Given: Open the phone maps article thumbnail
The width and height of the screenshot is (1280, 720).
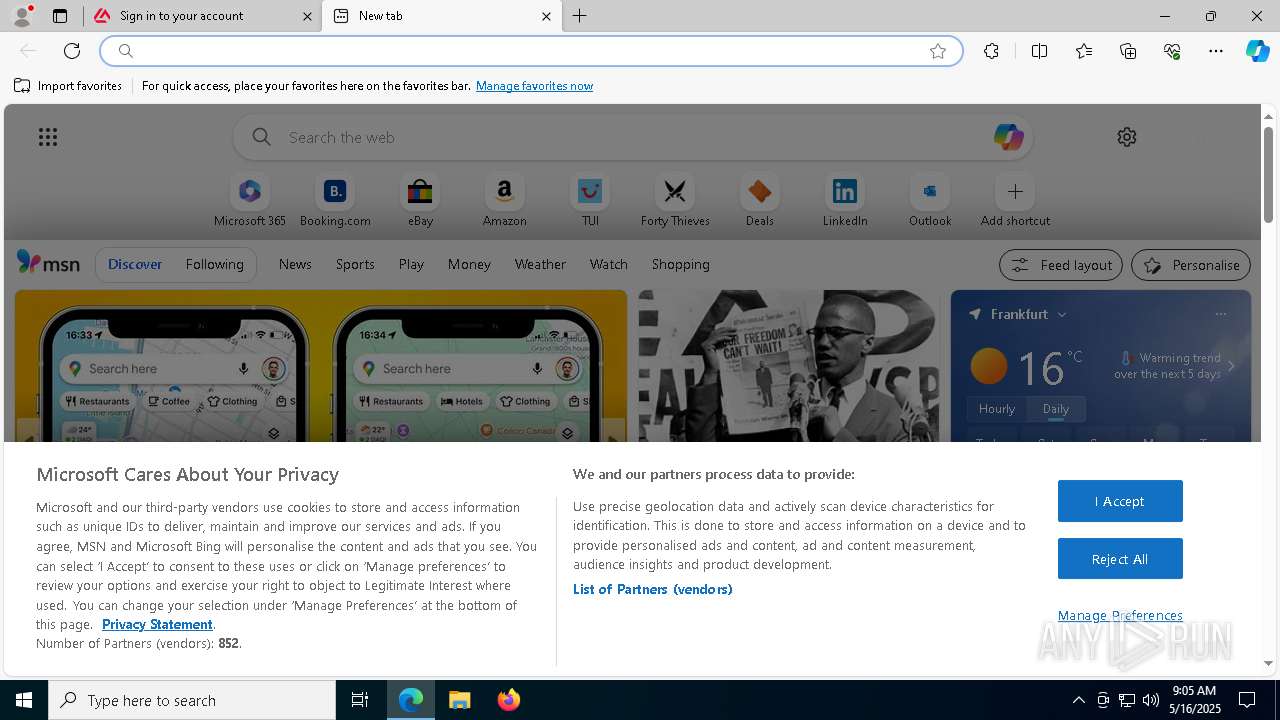Looking at the screenshot, I should click(321, 366).
